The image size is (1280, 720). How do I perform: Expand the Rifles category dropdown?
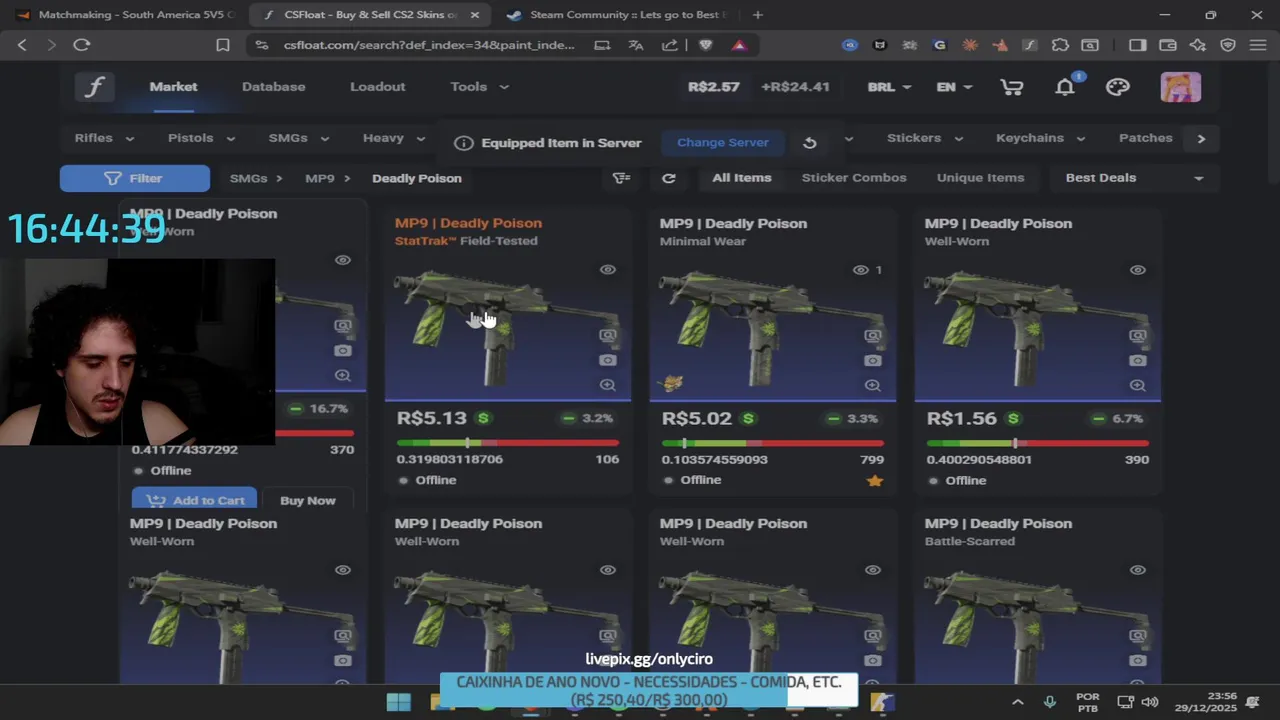[x=105, y=138]
